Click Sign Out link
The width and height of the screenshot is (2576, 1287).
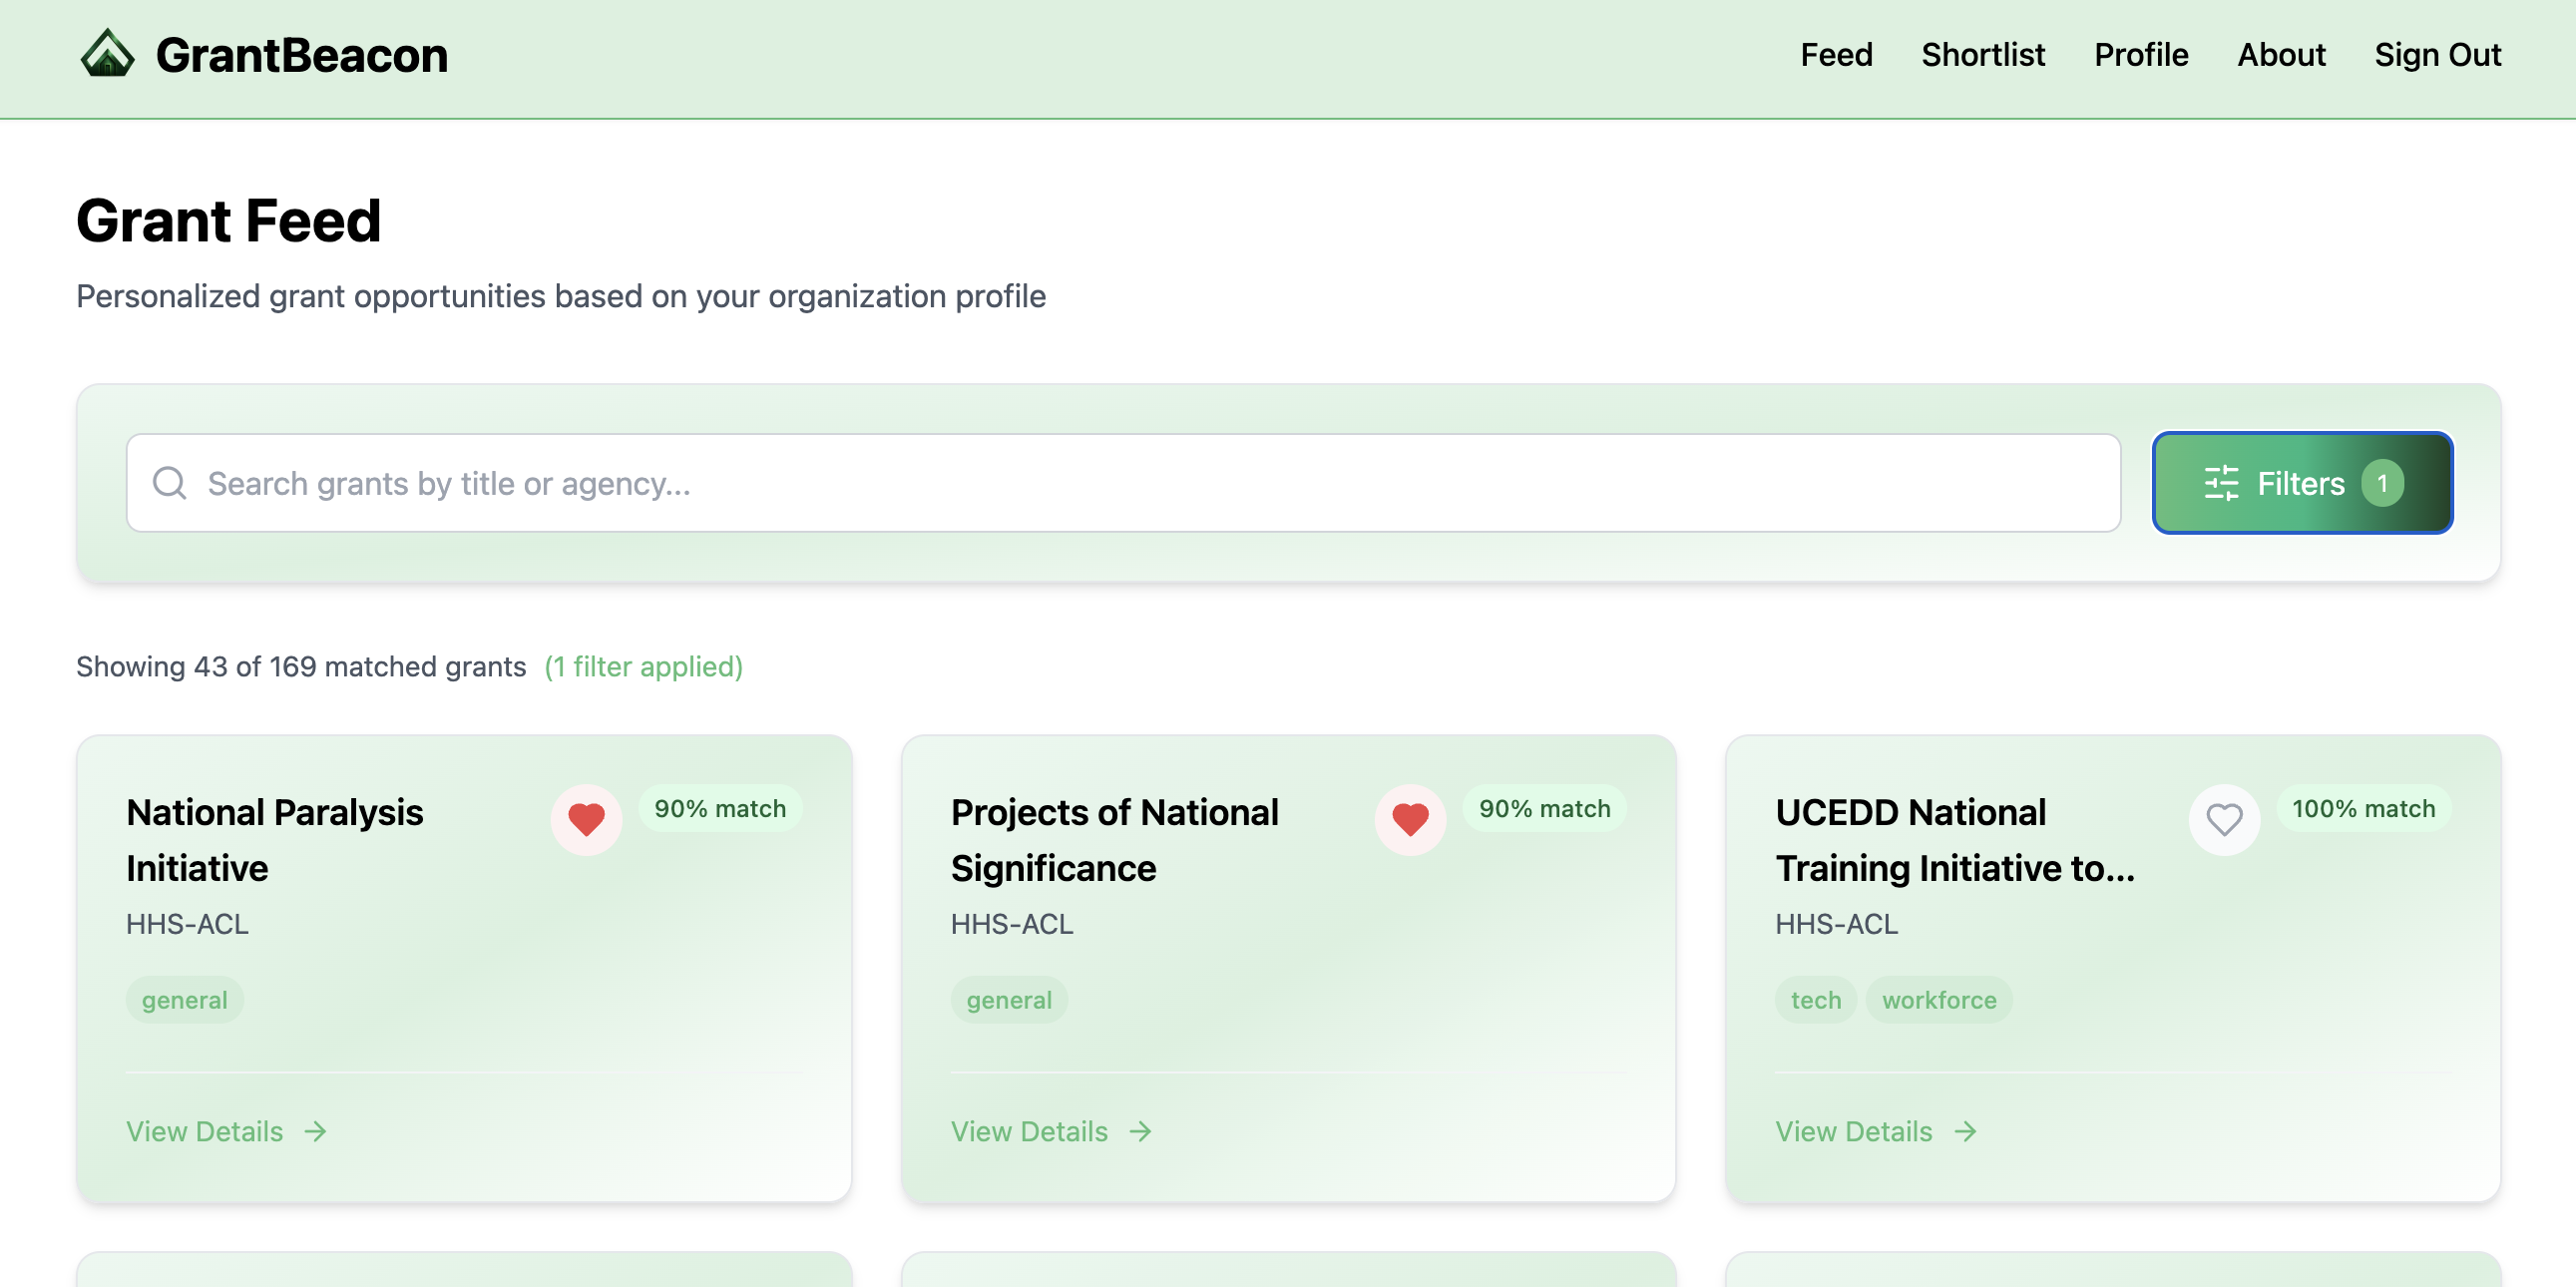pos(2437,55)
